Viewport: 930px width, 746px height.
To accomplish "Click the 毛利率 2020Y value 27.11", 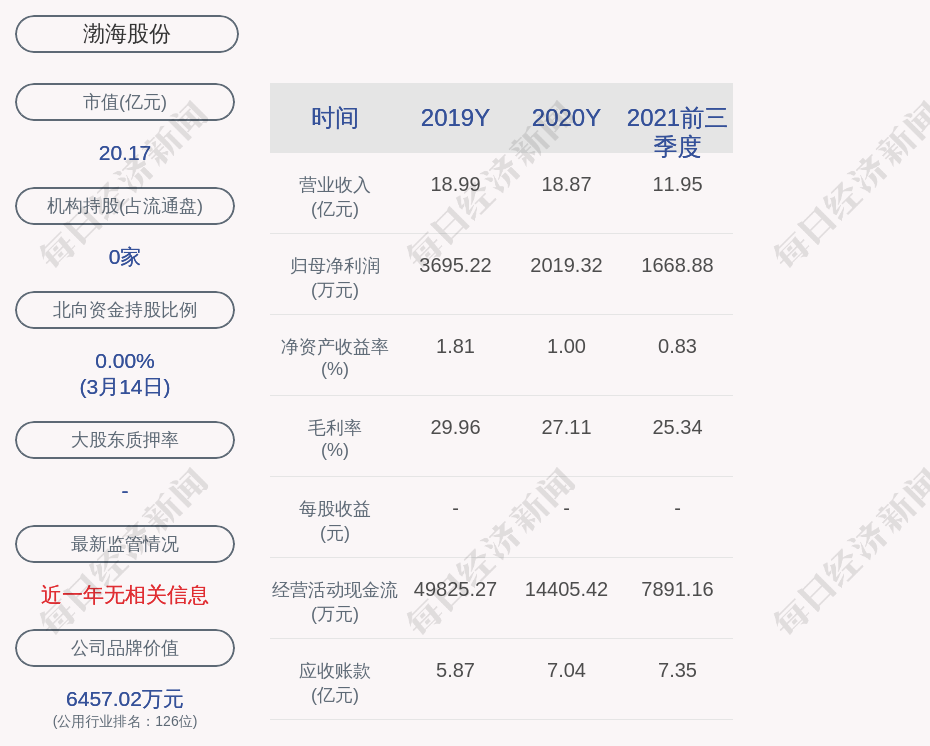I will pos(566,427).
